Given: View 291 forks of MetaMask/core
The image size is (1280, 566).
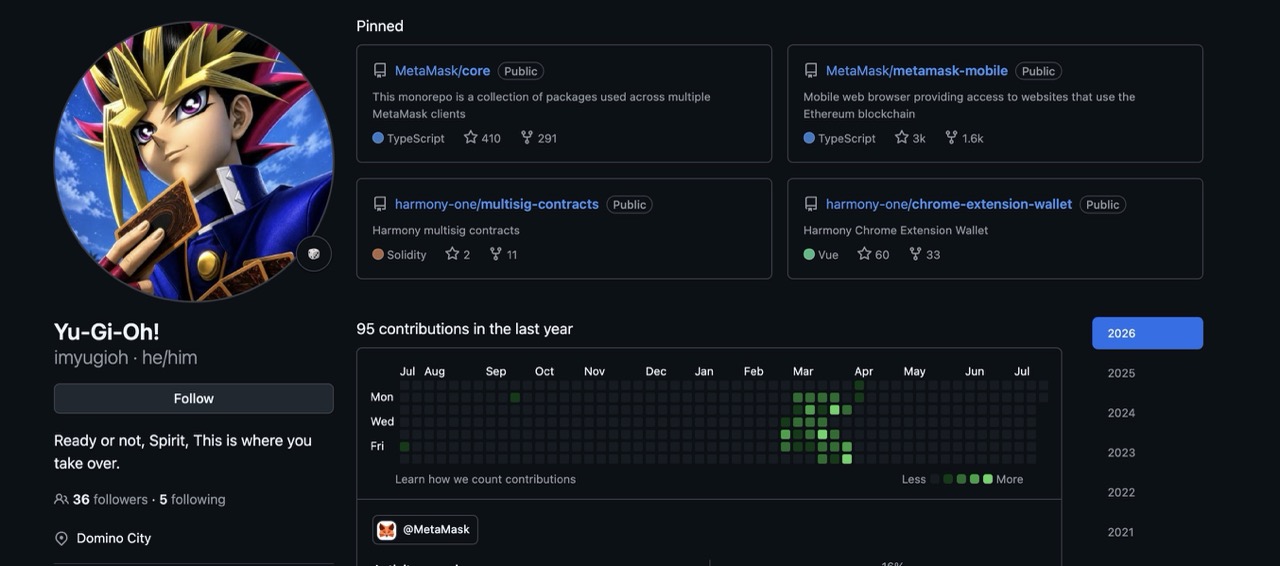Looking at the screenshot, I should pos(538,138).
